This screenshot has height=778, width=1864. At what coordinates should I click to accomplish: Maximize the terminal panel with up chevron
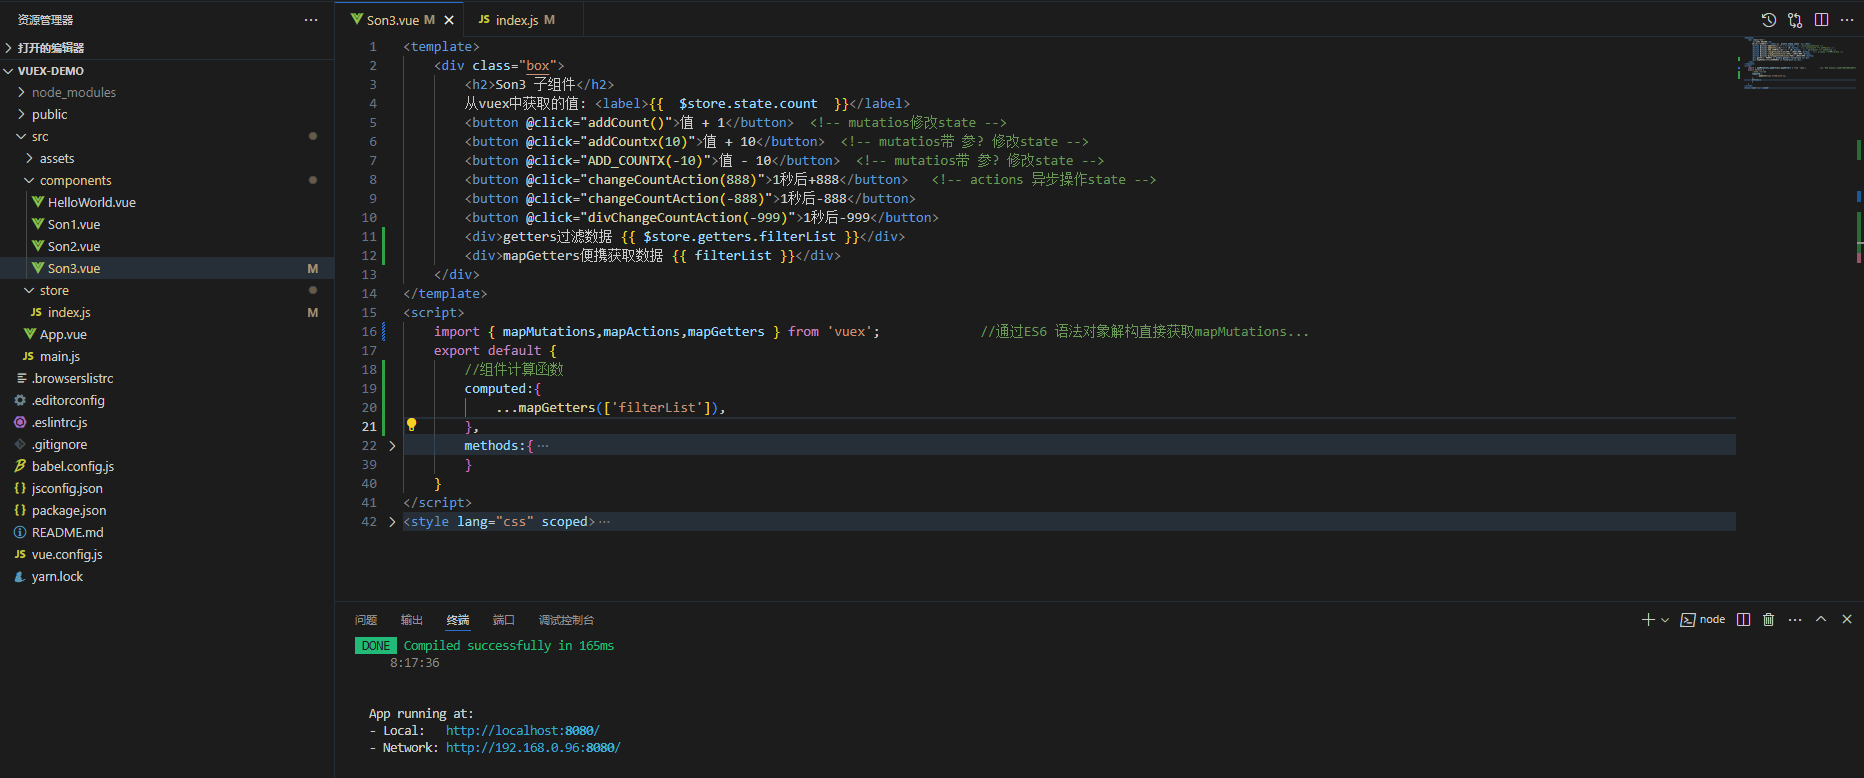click(1821, 620)
